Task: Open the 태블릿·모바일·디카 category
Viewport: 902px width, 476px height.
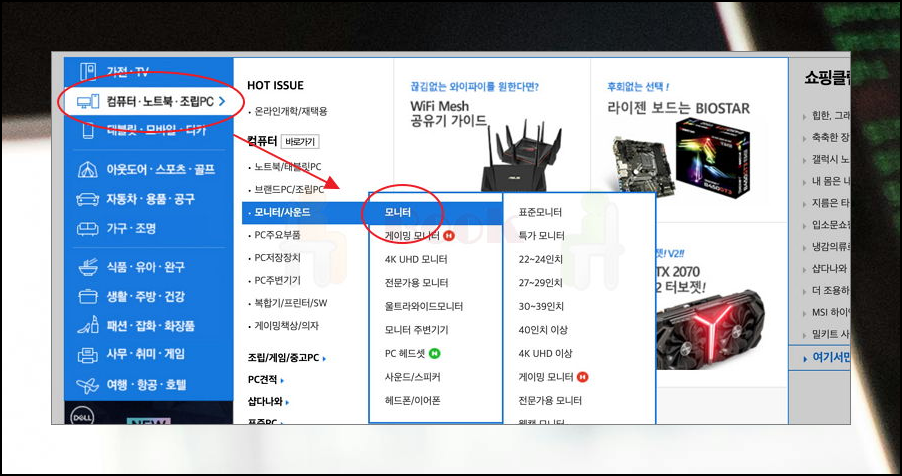Action: [x=156, y=131]
